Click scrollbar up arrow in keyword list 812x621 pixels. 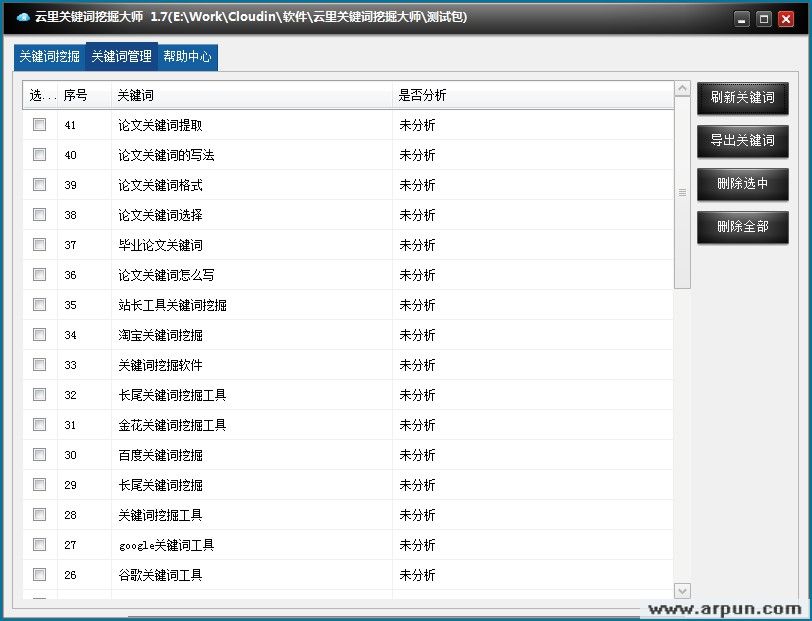click(682, 89)
